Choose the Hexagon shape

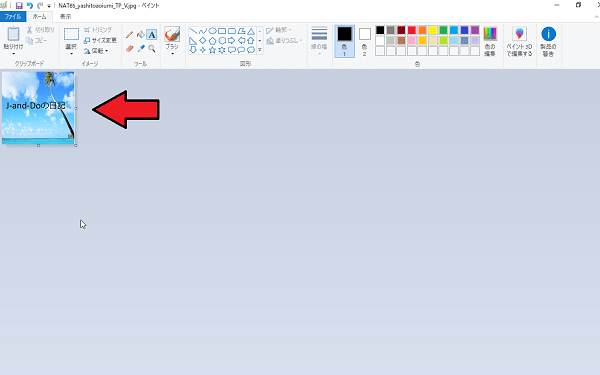pos(222,41)
